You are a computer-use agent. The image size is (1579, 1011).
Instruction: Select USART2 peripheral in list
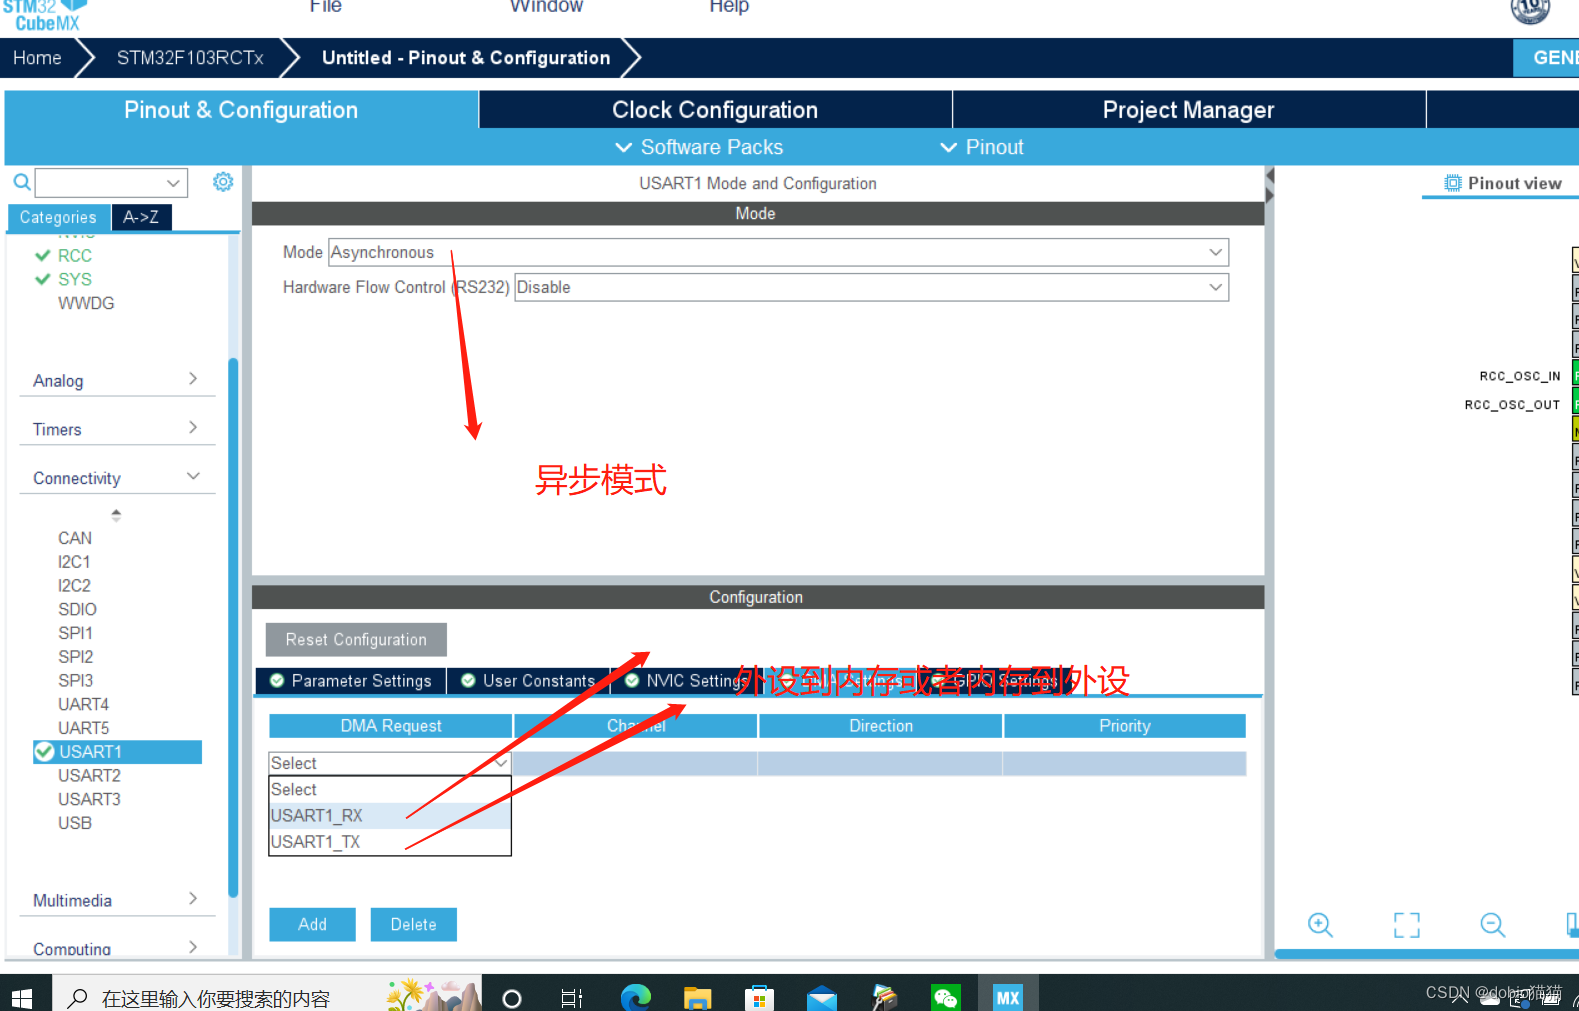point(89,776)
